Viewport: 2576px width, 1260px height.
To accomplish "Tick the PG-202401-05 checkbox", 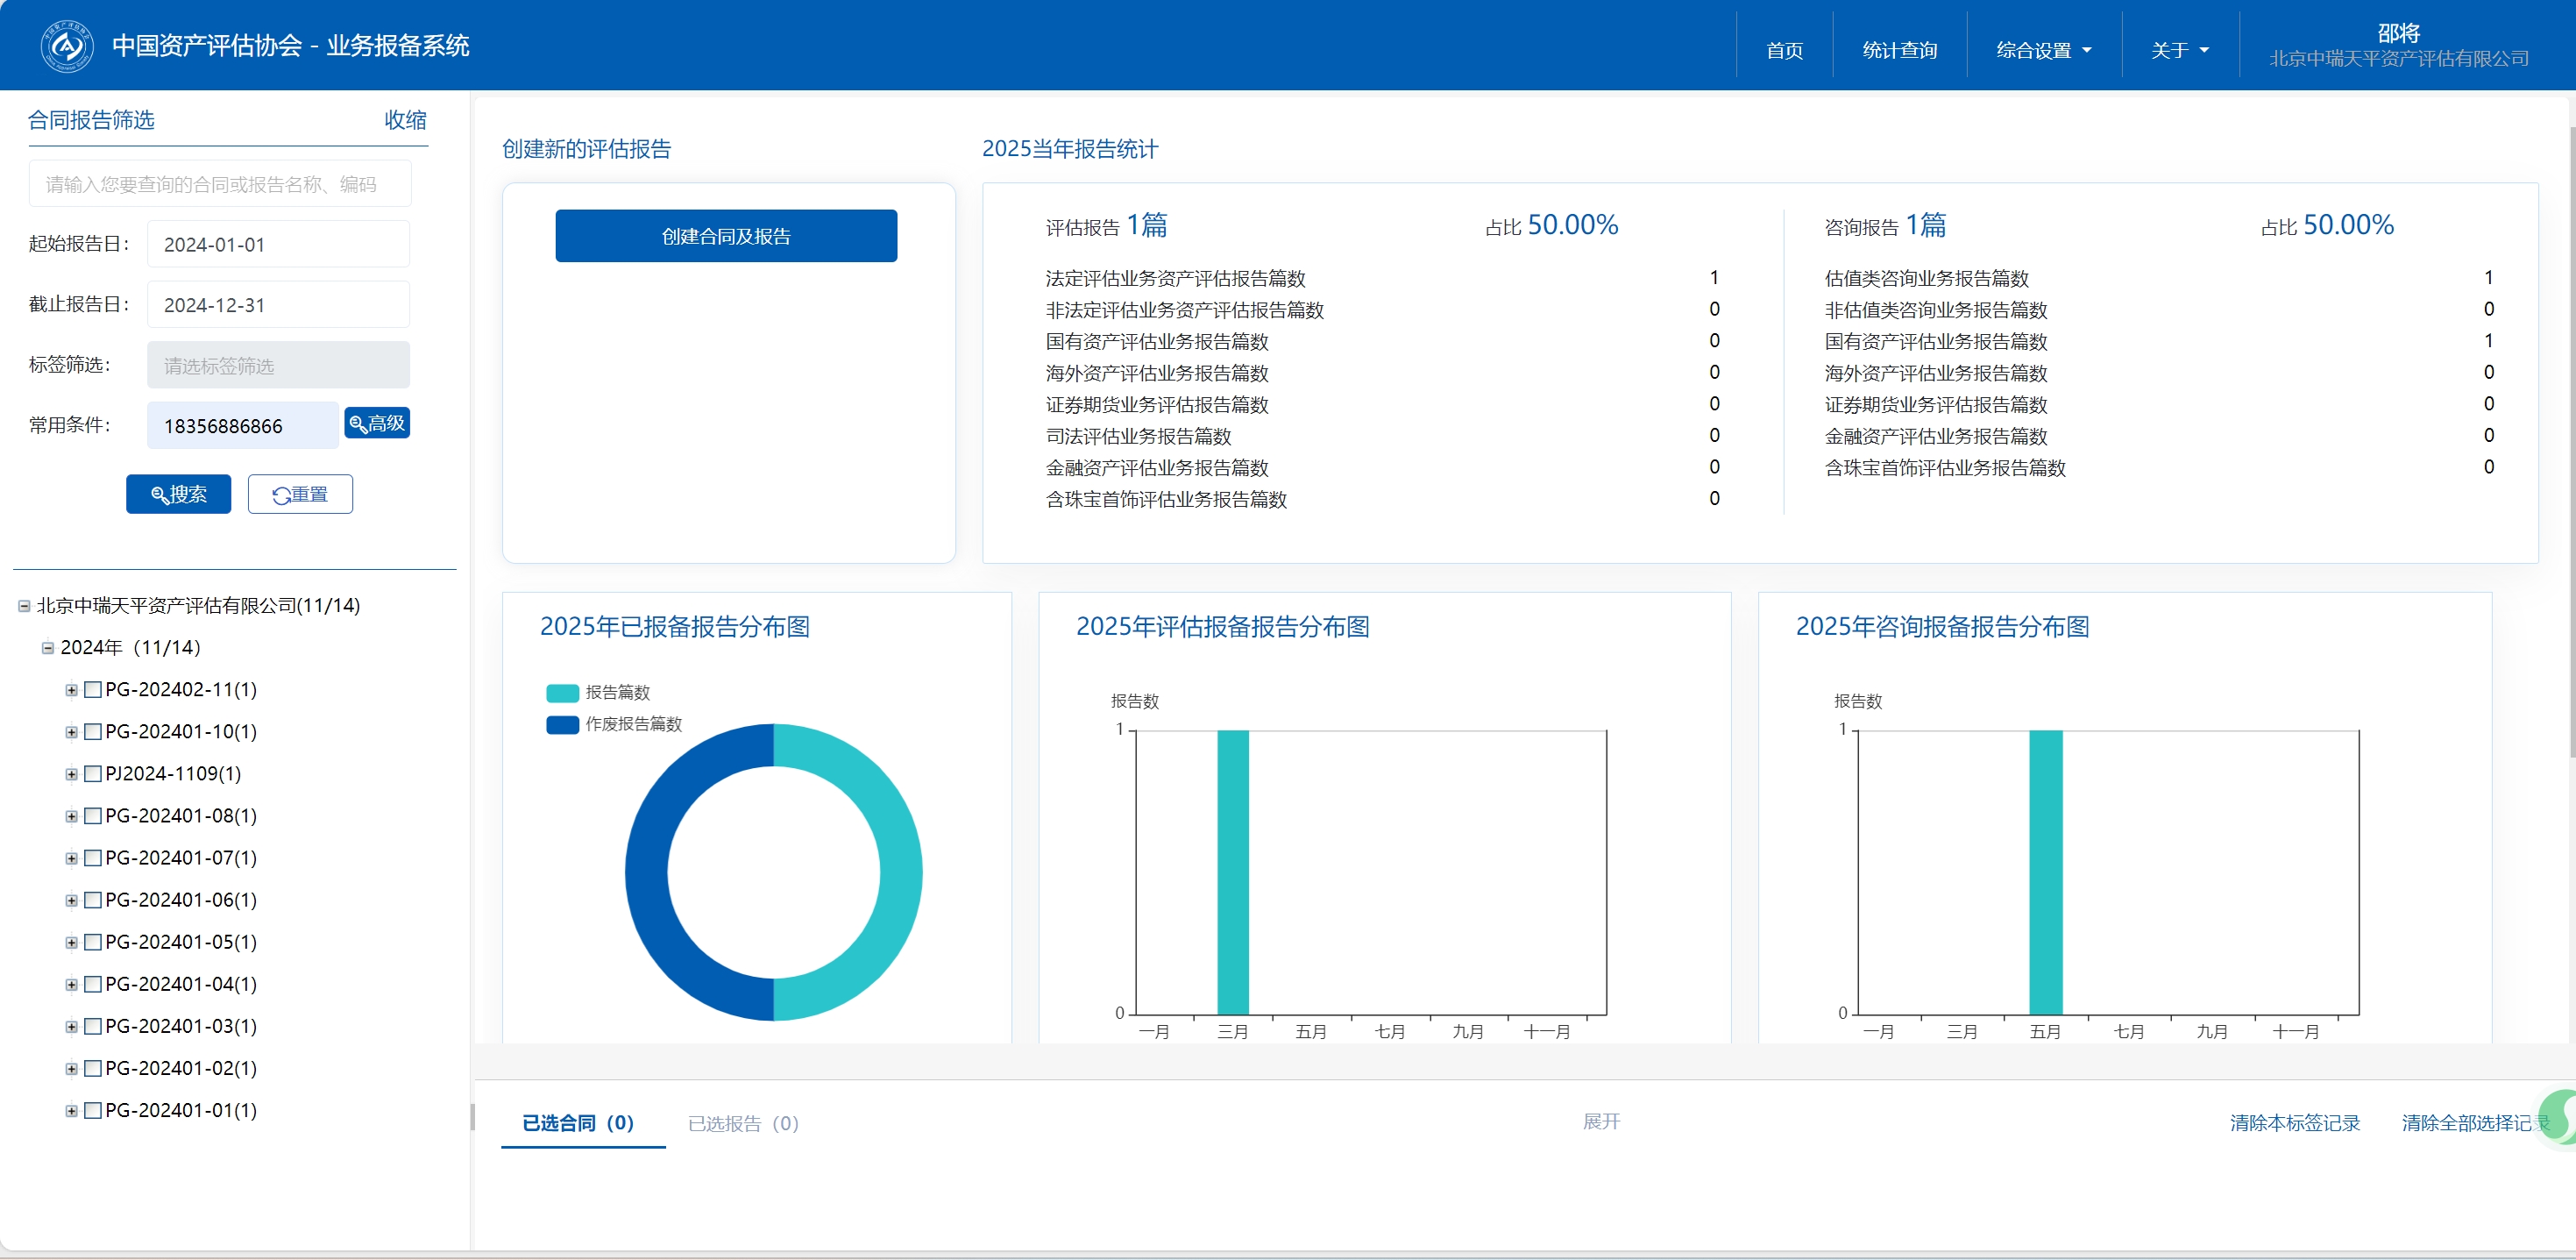I will [x=93, y=942].
